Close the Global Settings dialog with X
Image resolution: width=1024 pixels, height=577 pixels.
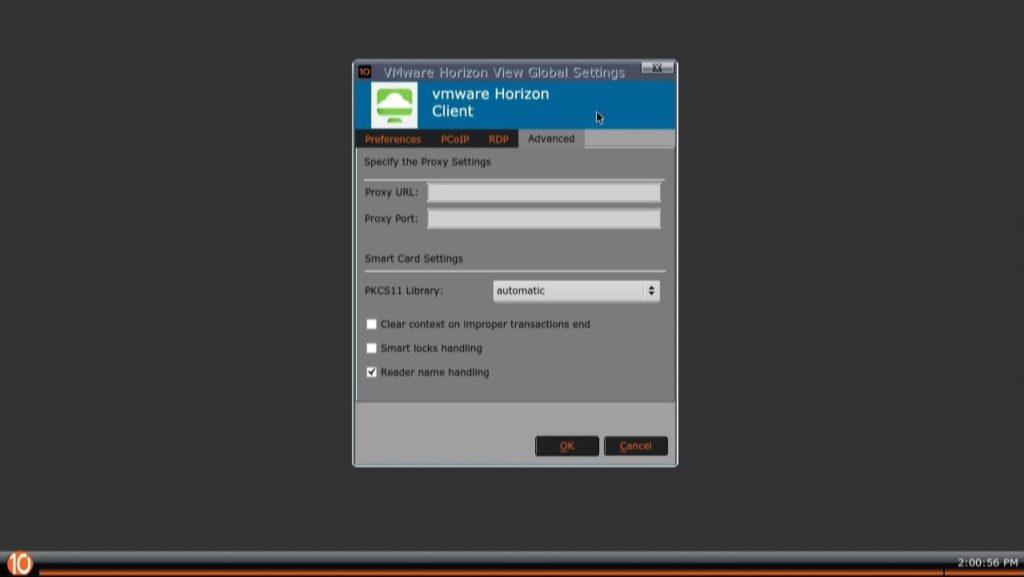tap(657, 68)
